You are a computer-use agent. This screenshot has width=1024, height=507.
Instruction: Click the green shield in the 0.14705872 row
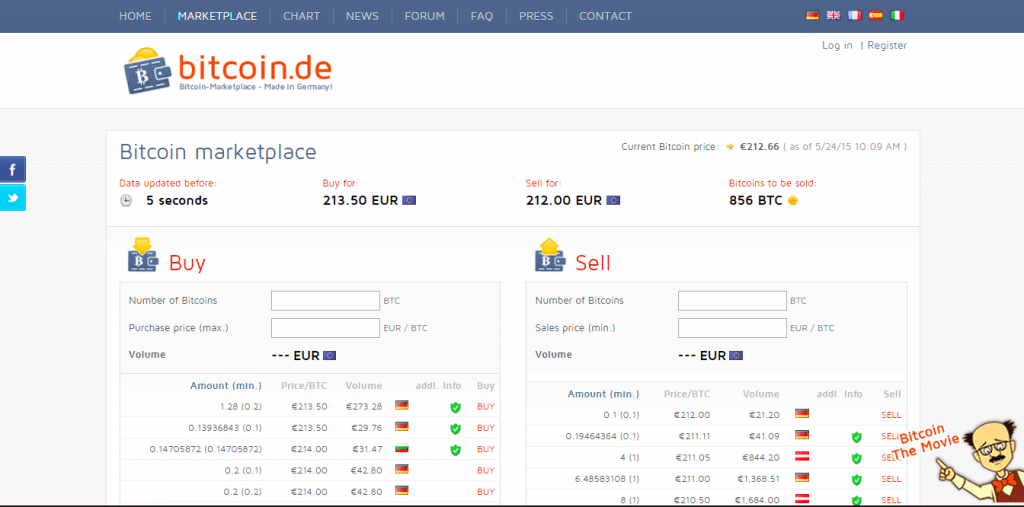[455, 450]
